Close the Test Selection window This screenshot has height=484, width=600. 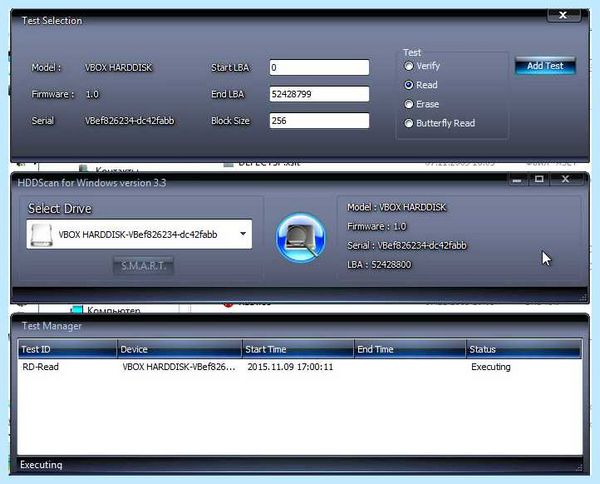(x=564, y=15)
